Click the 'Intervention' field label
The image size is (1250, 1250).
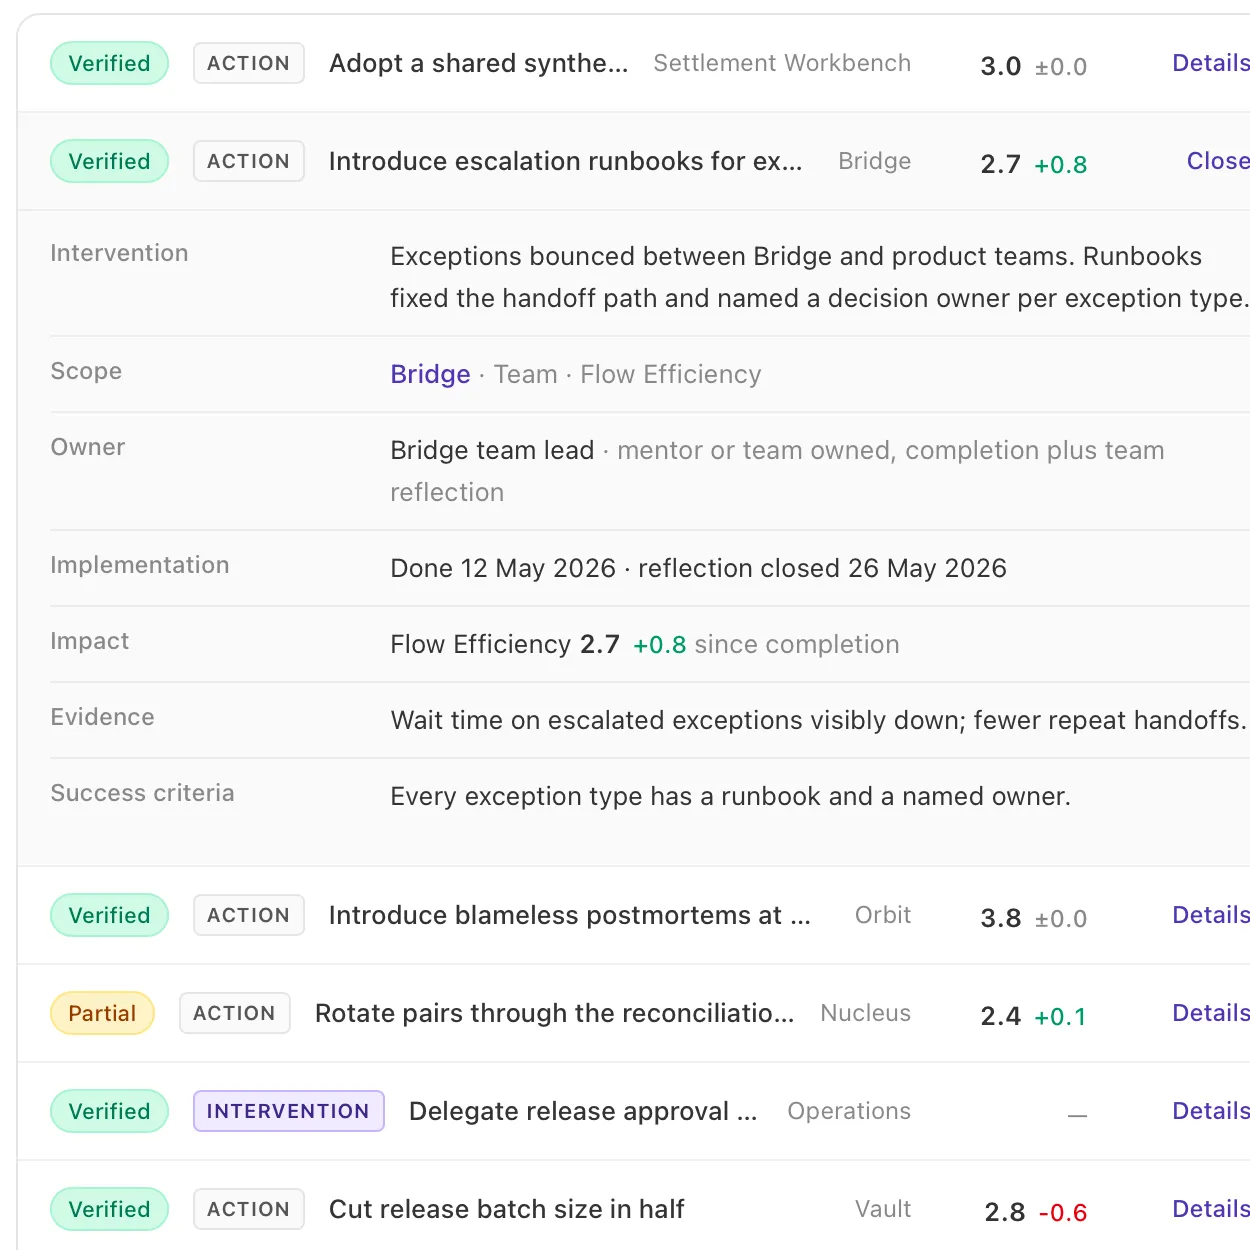(x=119, y=253)
